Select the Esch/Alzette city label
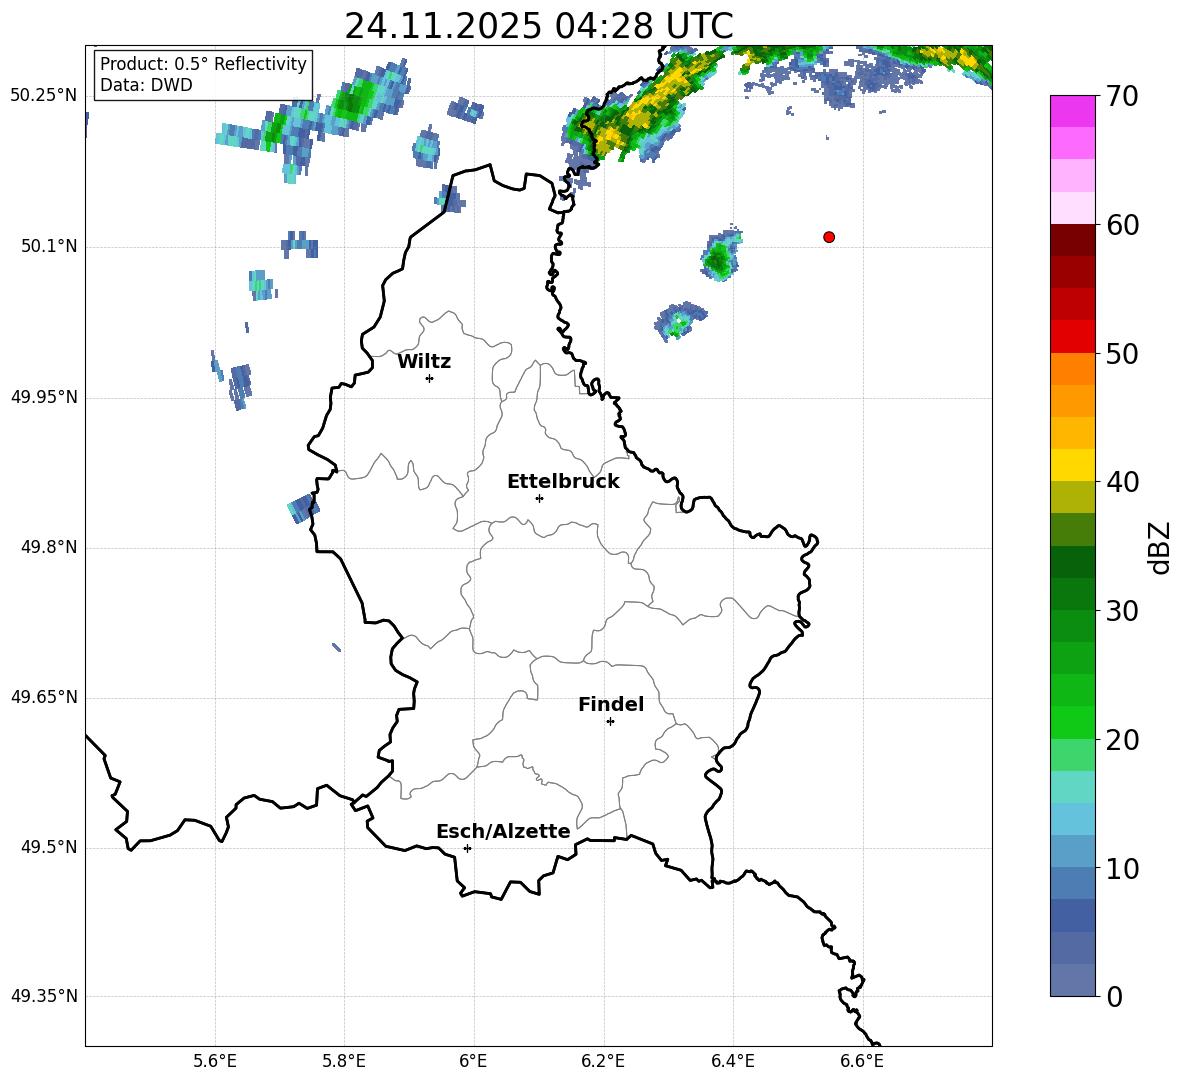This screenshot has width=1184, height=1081. (503, 831)
